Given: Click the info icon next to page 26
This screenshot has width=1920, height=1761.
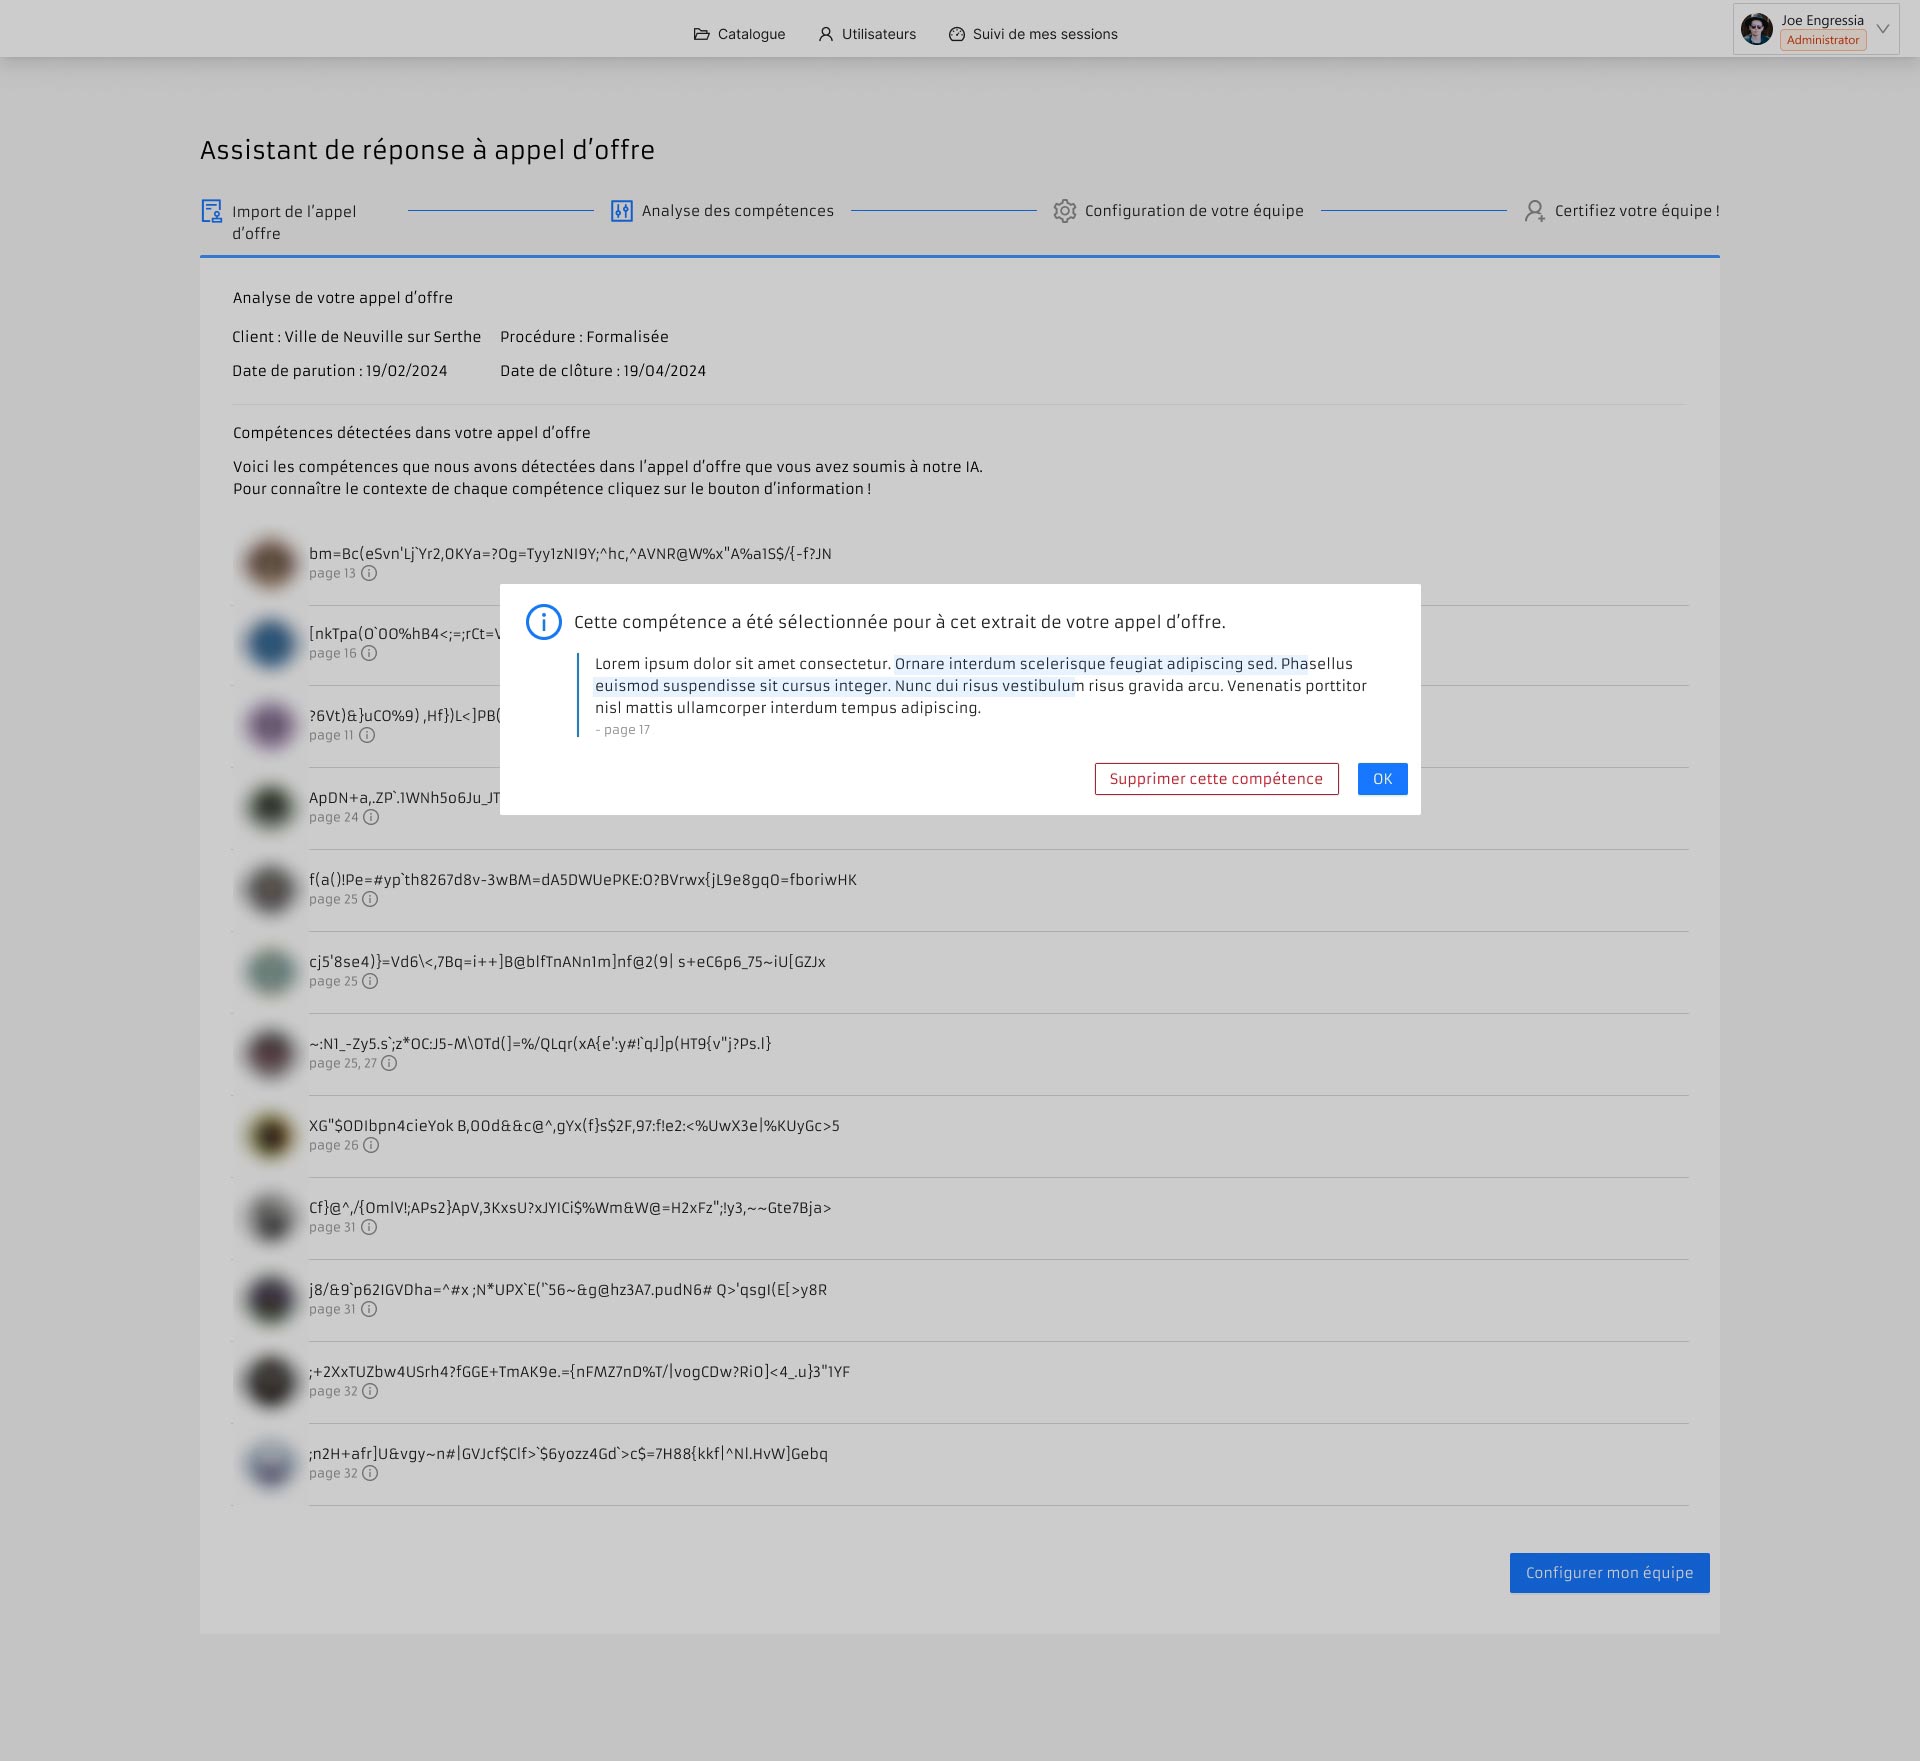Looking at the screenshot, I should 371,1146.
